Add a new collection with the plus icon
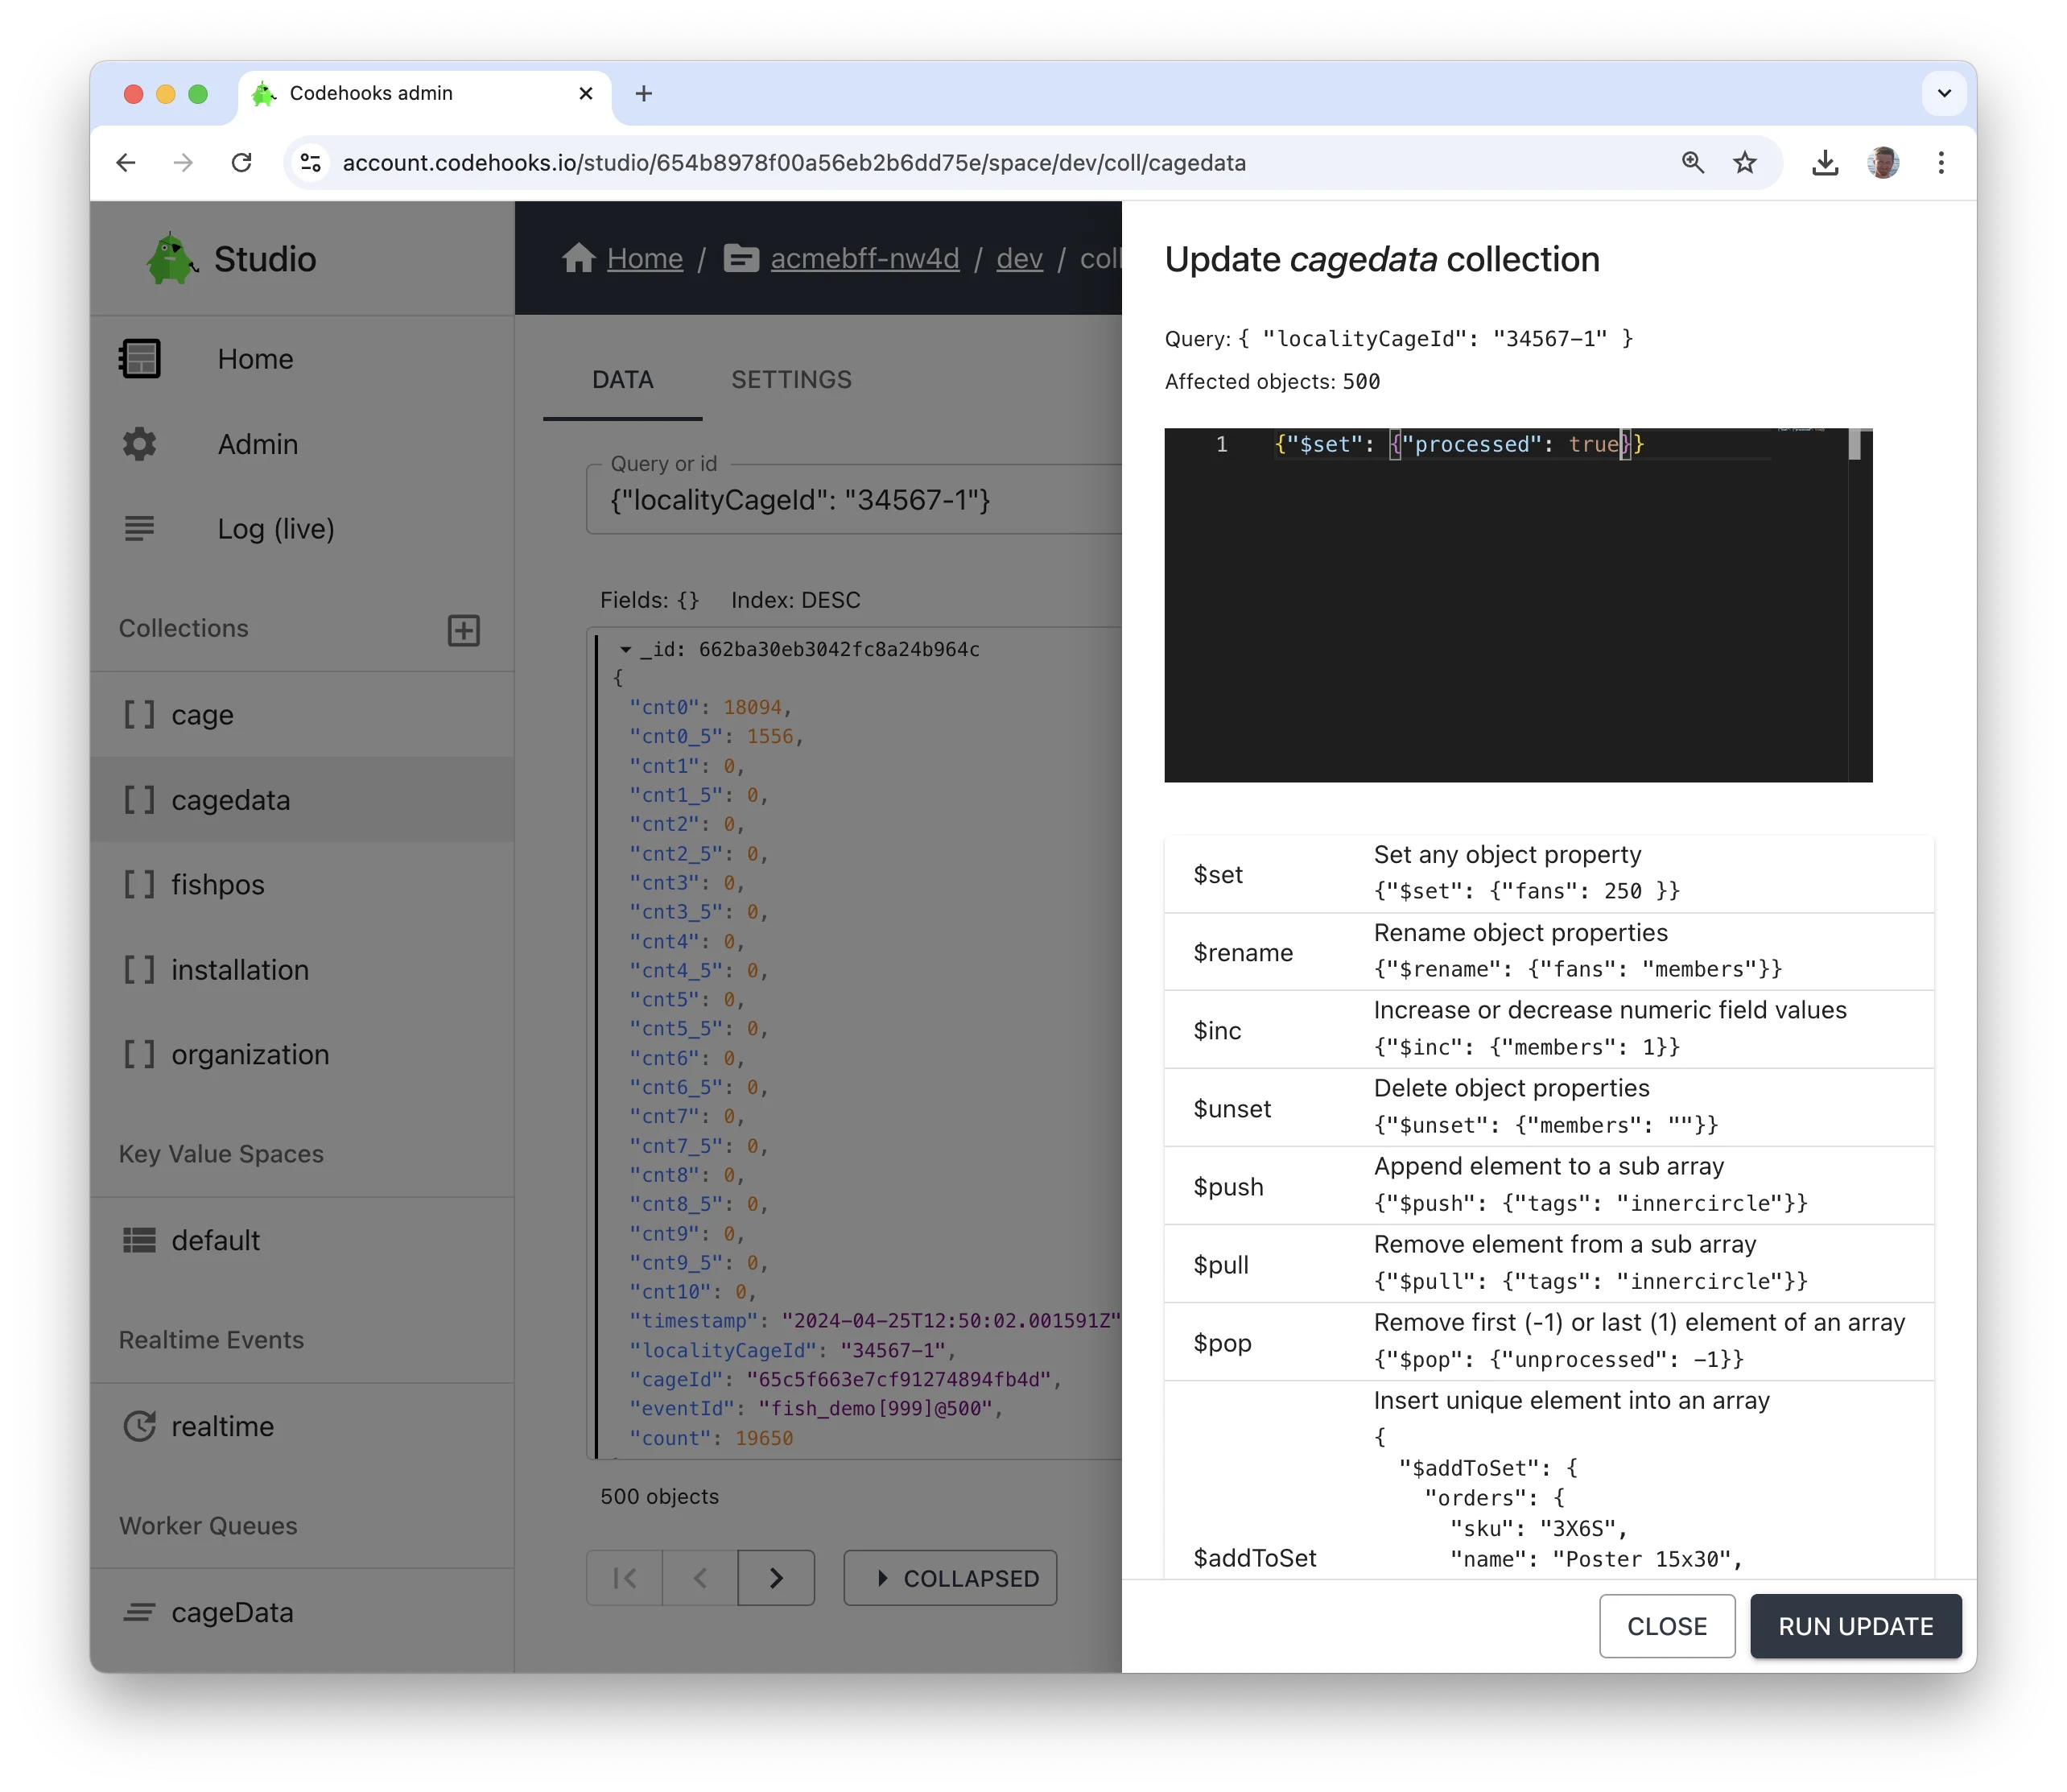Screen dimensions: 2067x1792 [463, 630]
